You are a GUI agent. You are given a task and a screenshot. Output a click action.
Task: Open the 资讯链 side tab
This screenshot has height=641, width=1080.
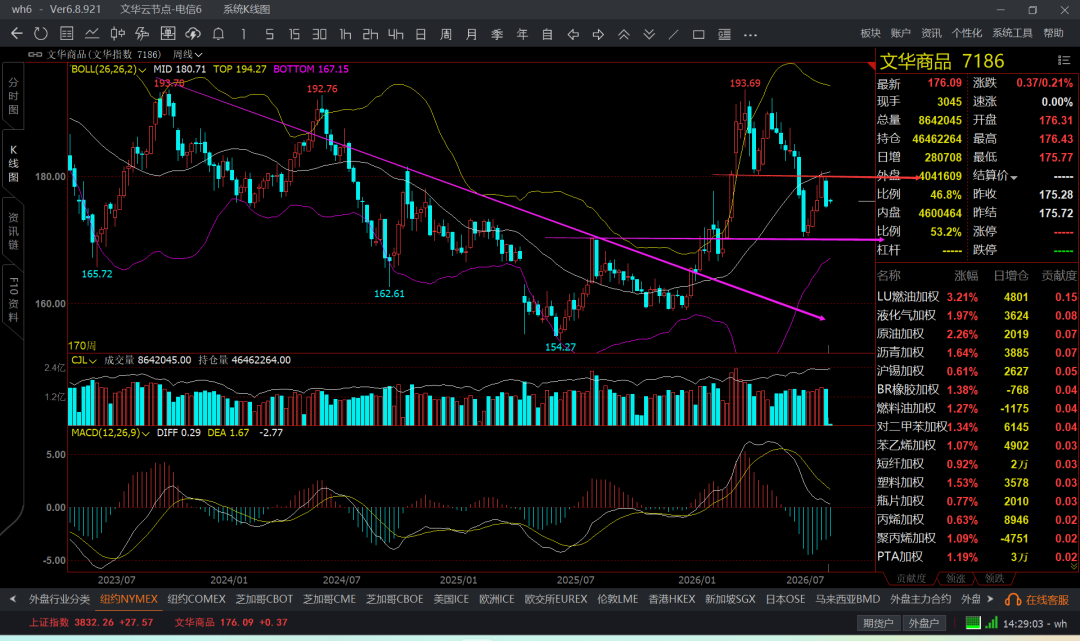pyautogui.click(x=13, y=231)
